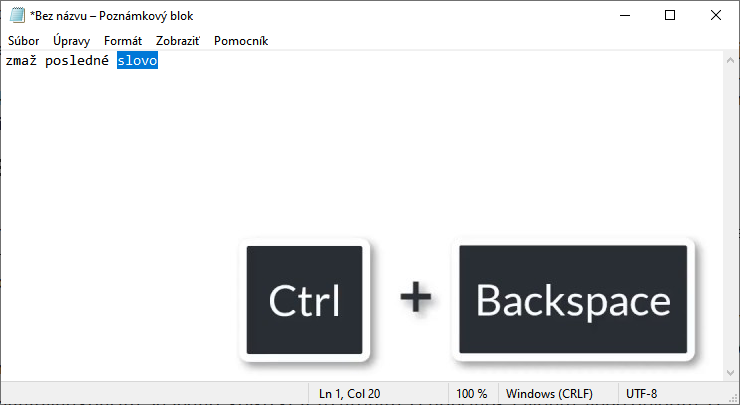Viewport: 740px width, 405px height.
Task: Click the Ctrl key graphic
Action: [x=304, y=300]
